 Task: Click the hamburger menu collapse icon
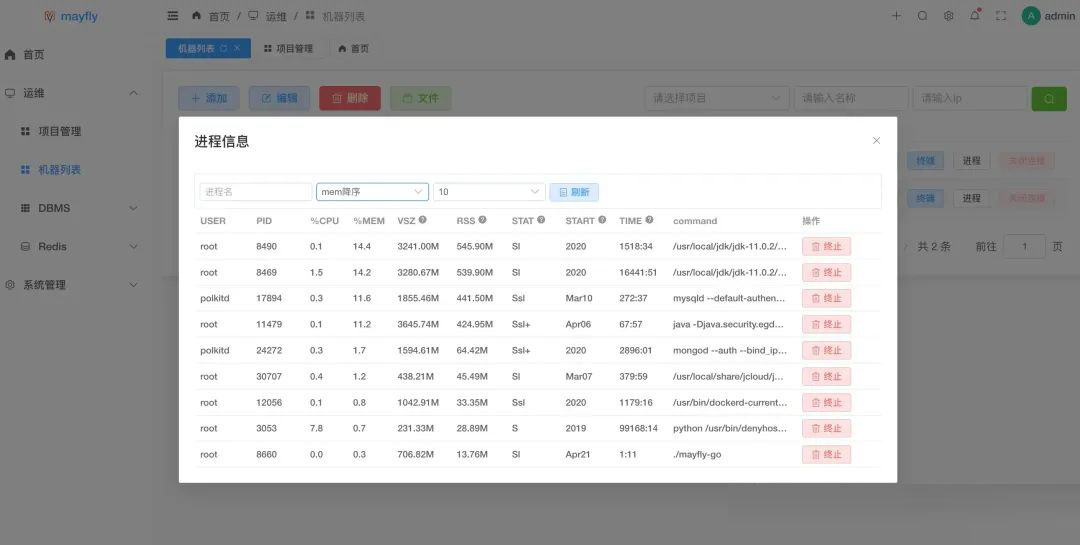(173, 16)
